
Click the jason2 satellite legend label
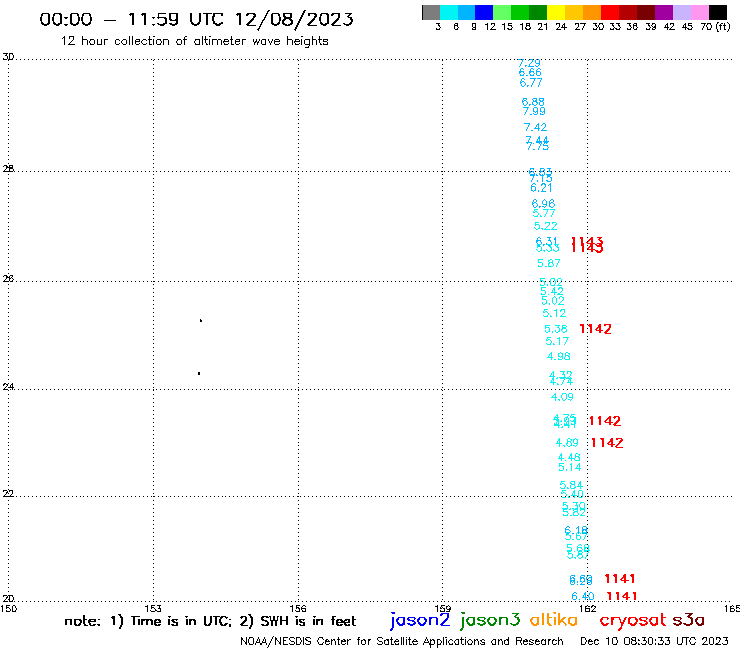pyautogui.click(x=420, y=620)
